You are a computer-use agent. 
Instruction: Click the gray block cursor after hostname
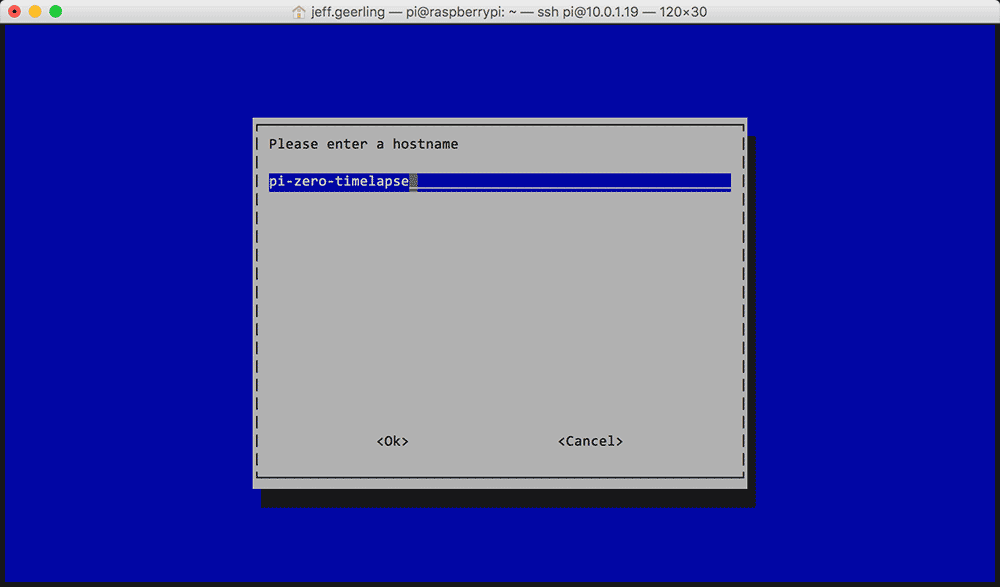413,182
